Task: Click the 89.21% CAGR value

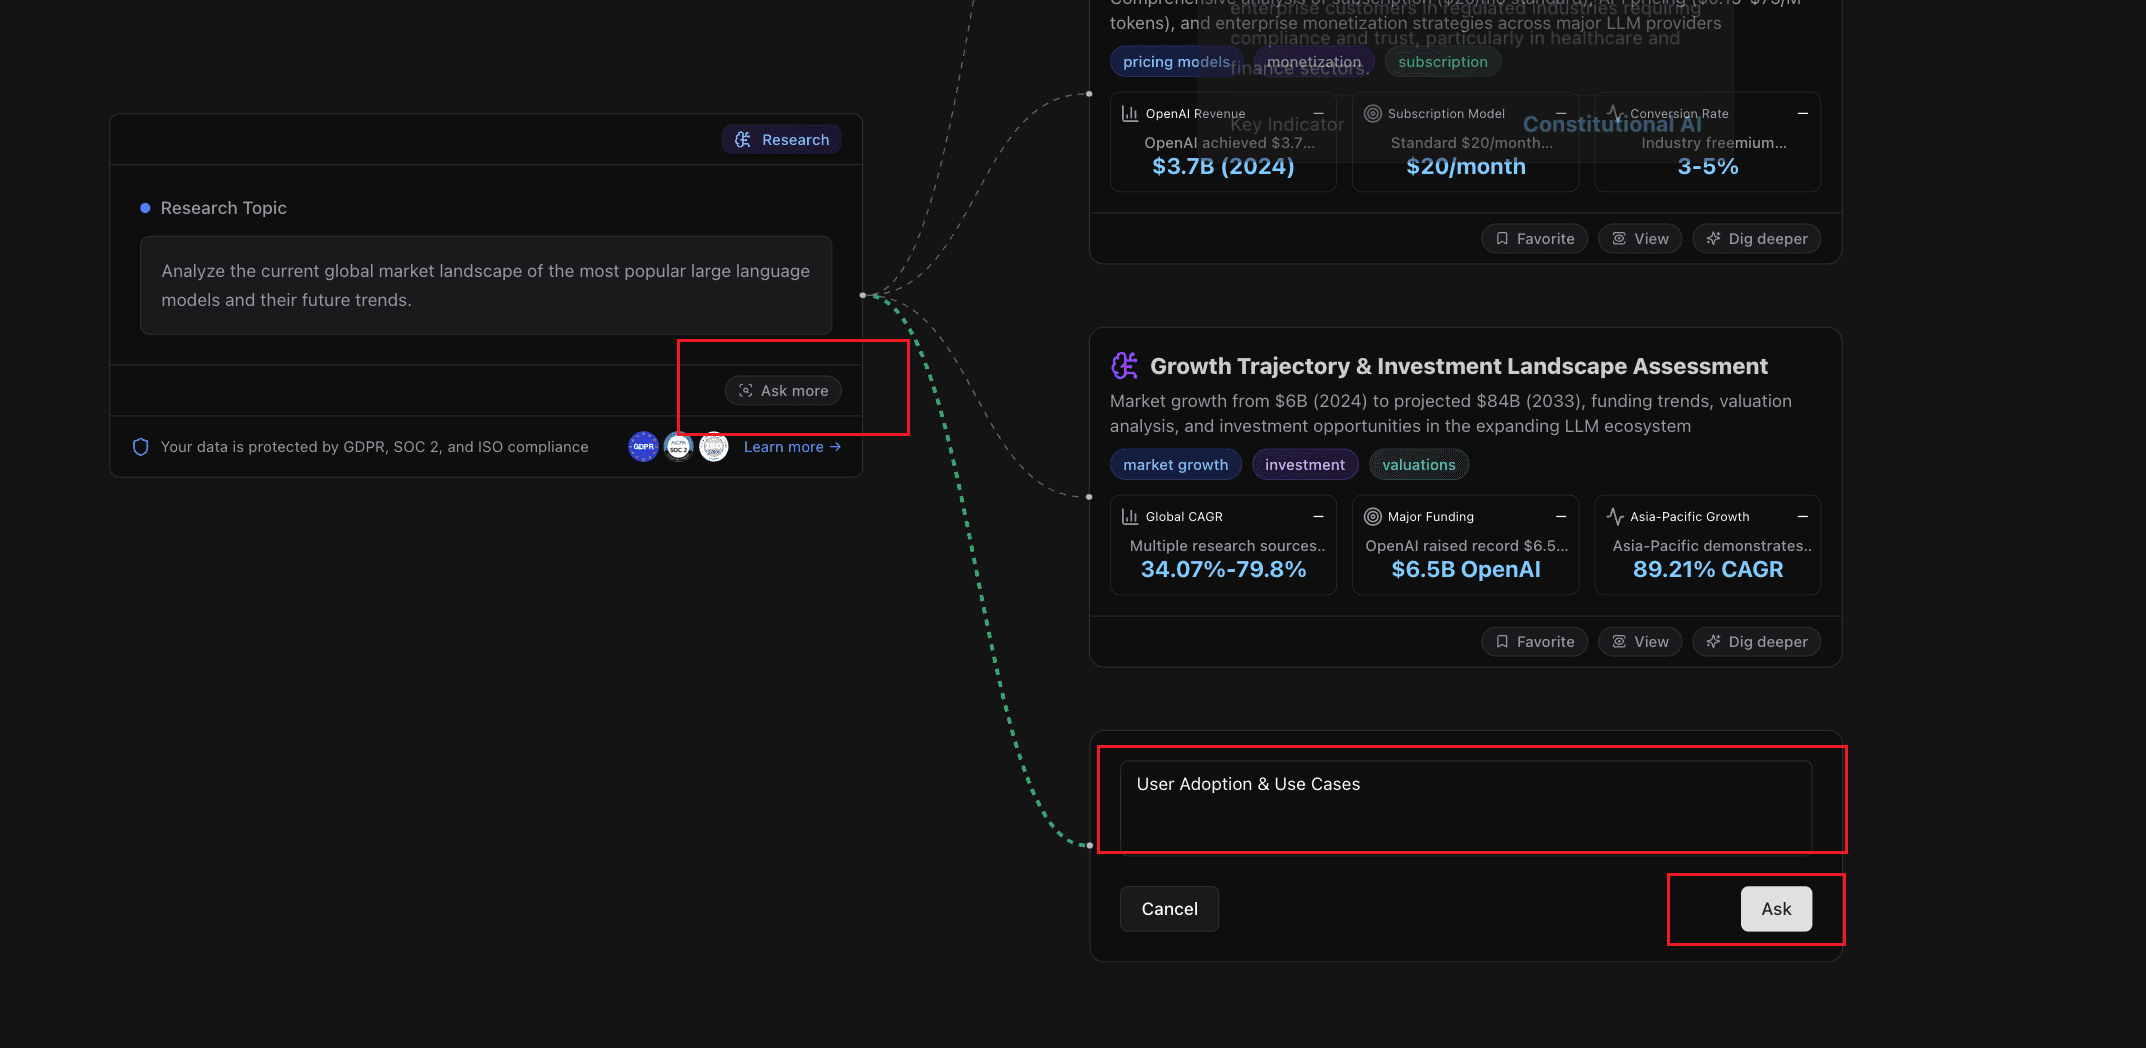Action: click(x=1708, y=570)
